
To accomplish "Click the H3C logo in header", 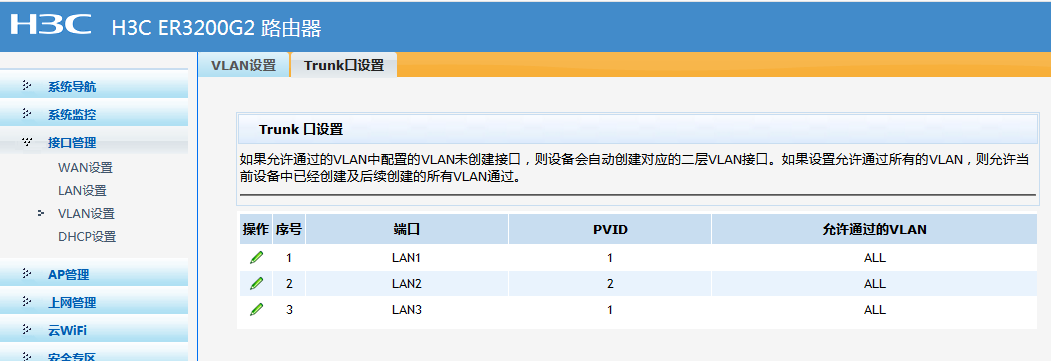I will tap(51, 26).
